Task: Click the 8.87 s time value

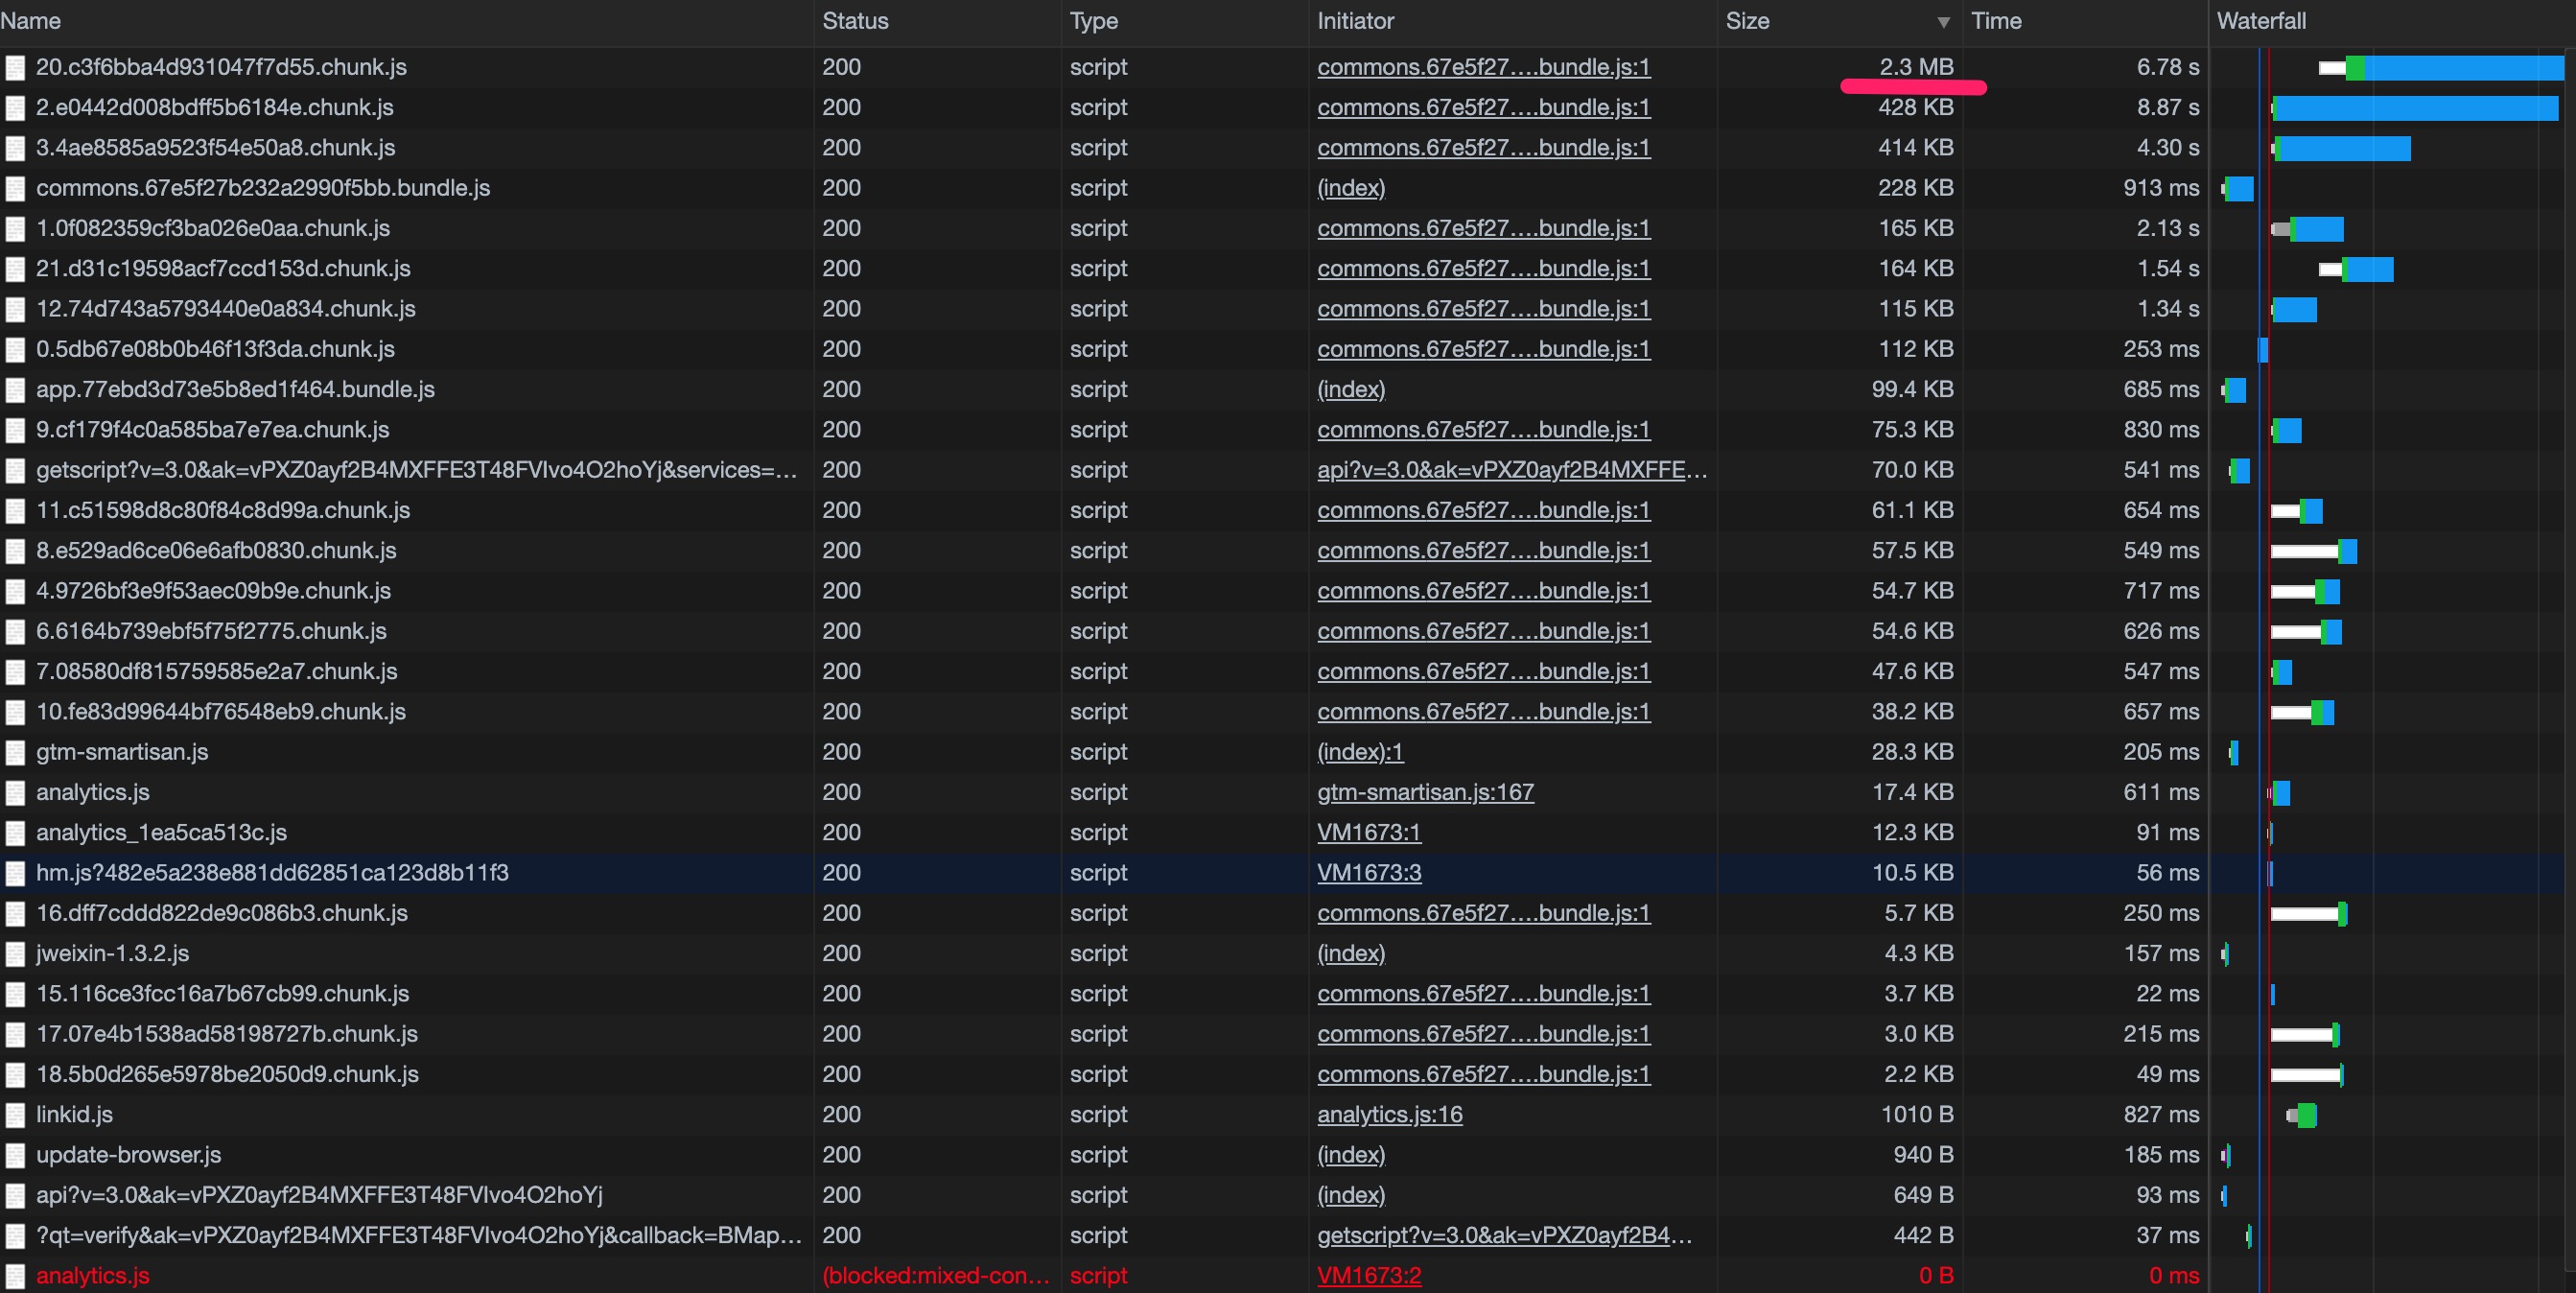Action: click(2167, 107)
